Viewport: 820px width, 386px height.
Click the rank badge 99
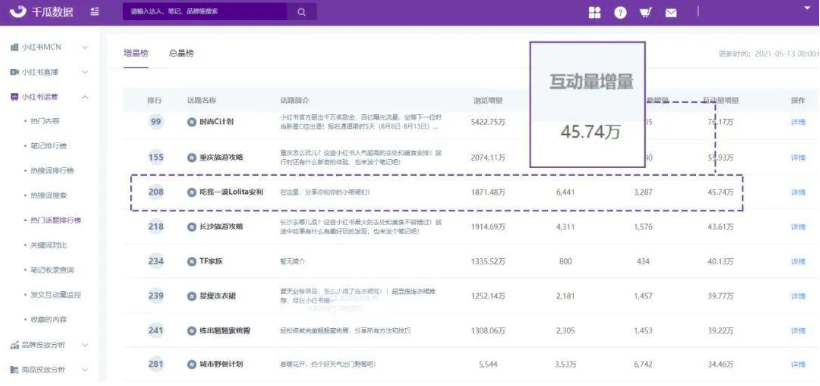click(x=156, y=122)
